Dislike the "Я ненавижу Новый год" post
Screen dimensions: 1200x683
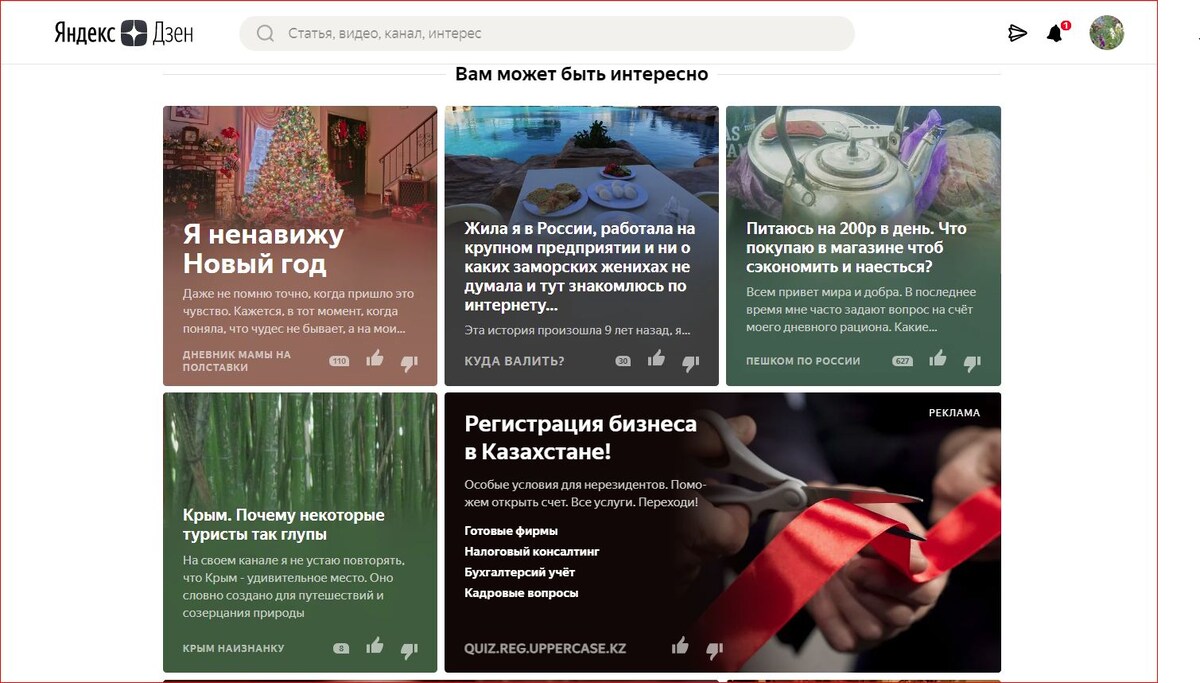[x=407, y=362]
